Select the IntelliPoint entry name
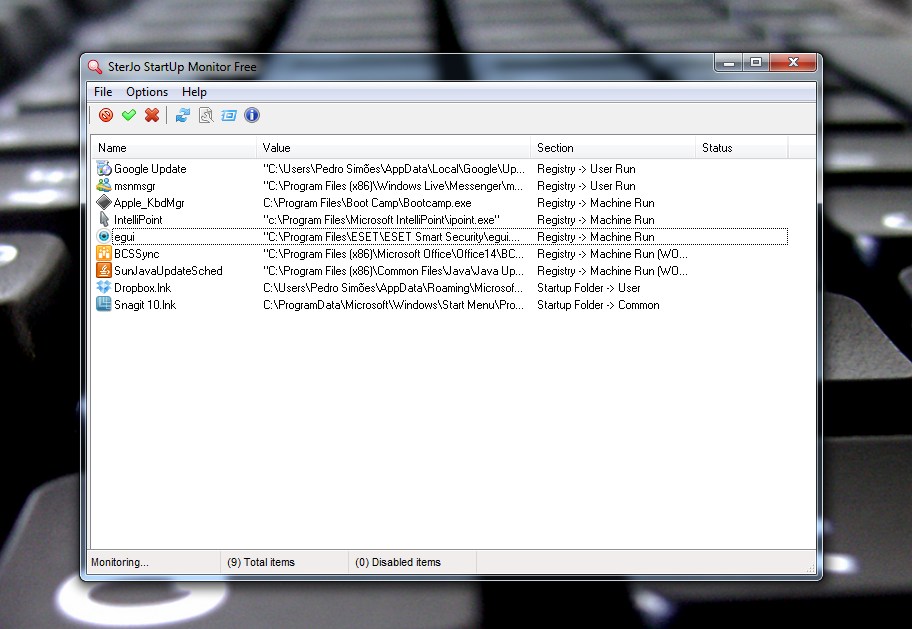Viewport: 912px width, 629px height. pos(138,220)
